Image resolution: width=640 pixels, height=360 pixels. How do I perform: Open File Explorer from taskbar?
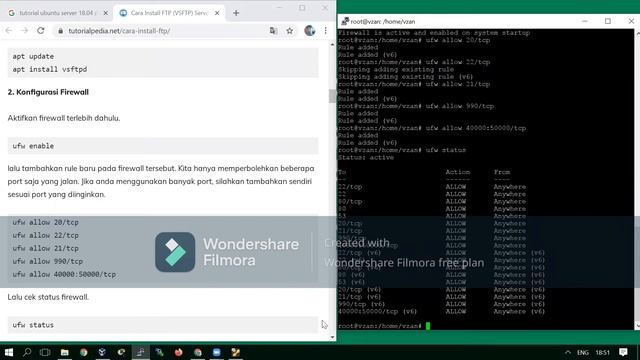click(64, 352)
